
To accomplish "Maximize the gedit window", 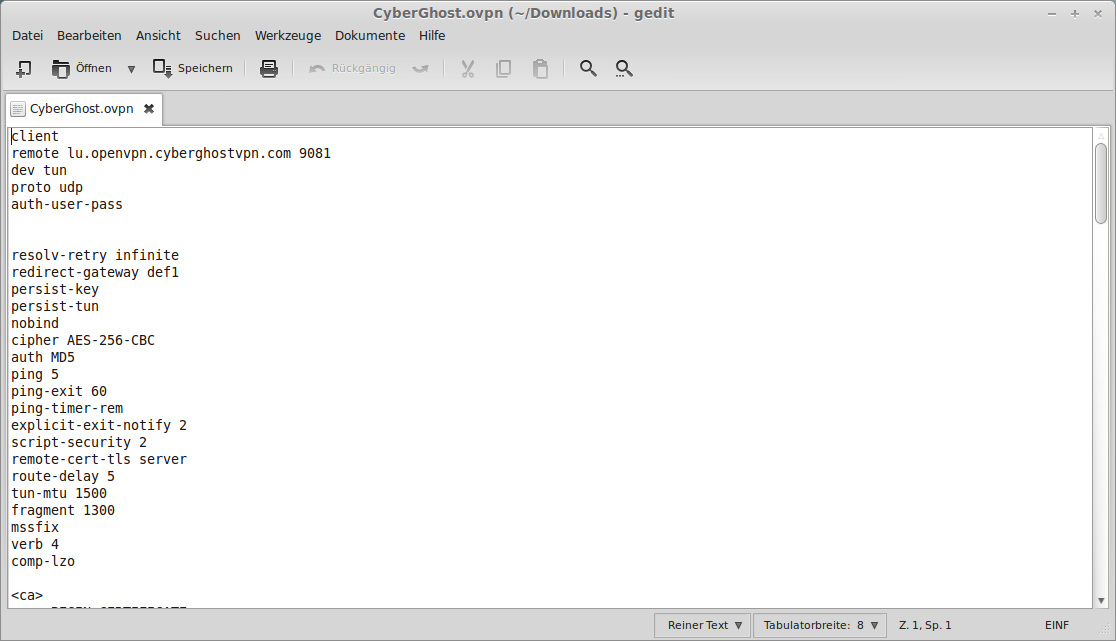I will coord(1075,14).
